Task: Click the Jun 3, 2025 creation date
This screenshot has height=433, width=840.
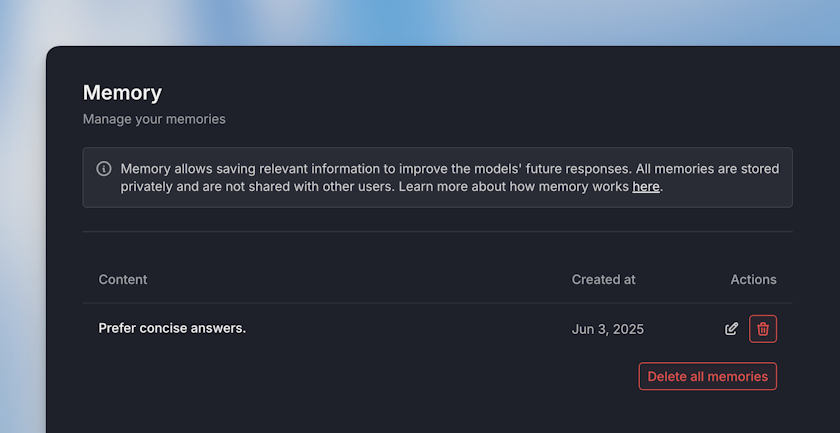Action: point(607,329)
